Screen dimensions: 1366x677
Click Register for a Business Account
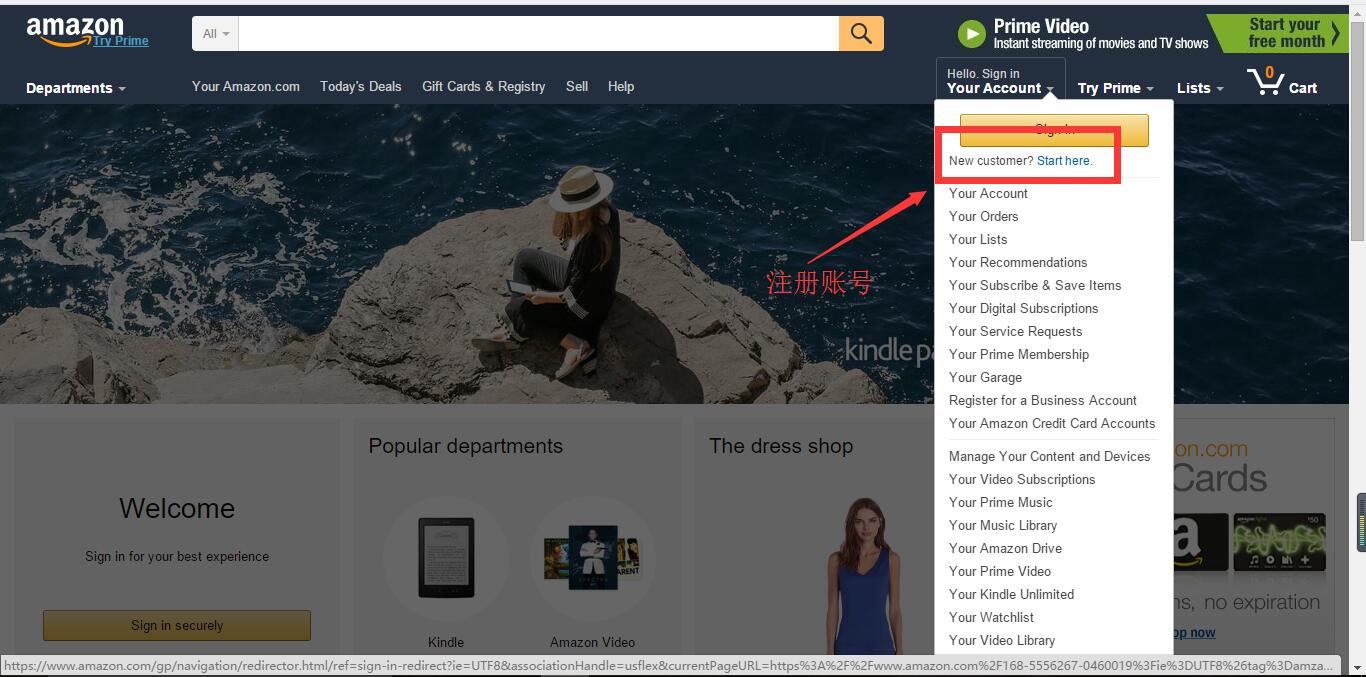pyautogui.click(x=1043, y=401)
